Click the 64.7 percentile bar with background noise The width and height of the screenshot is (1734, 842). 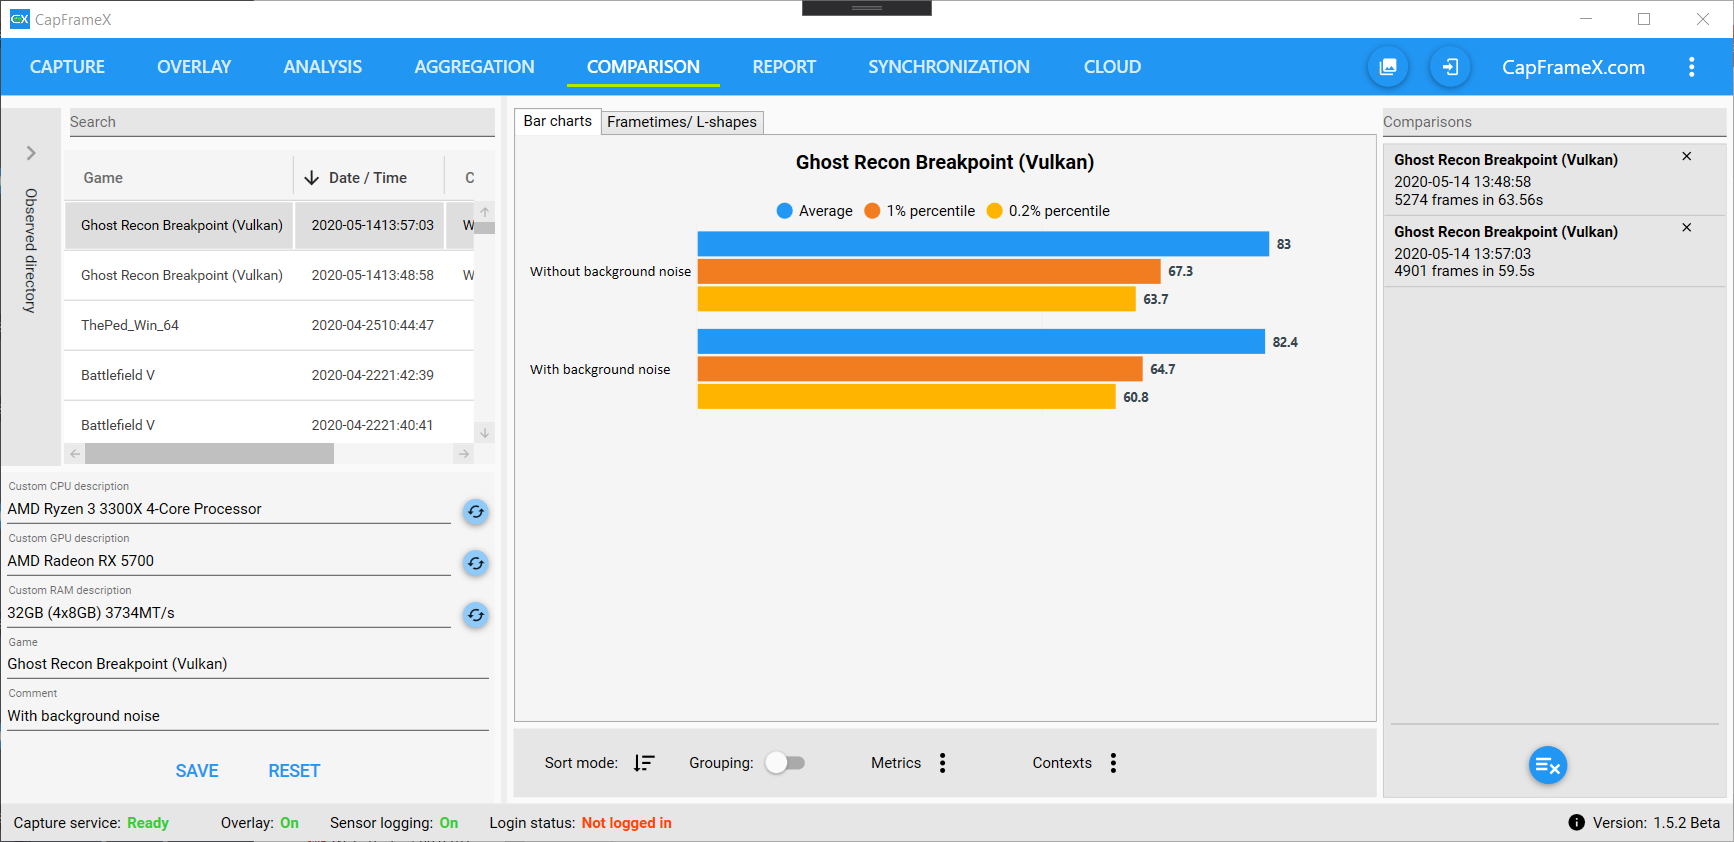tap(920, 369)
